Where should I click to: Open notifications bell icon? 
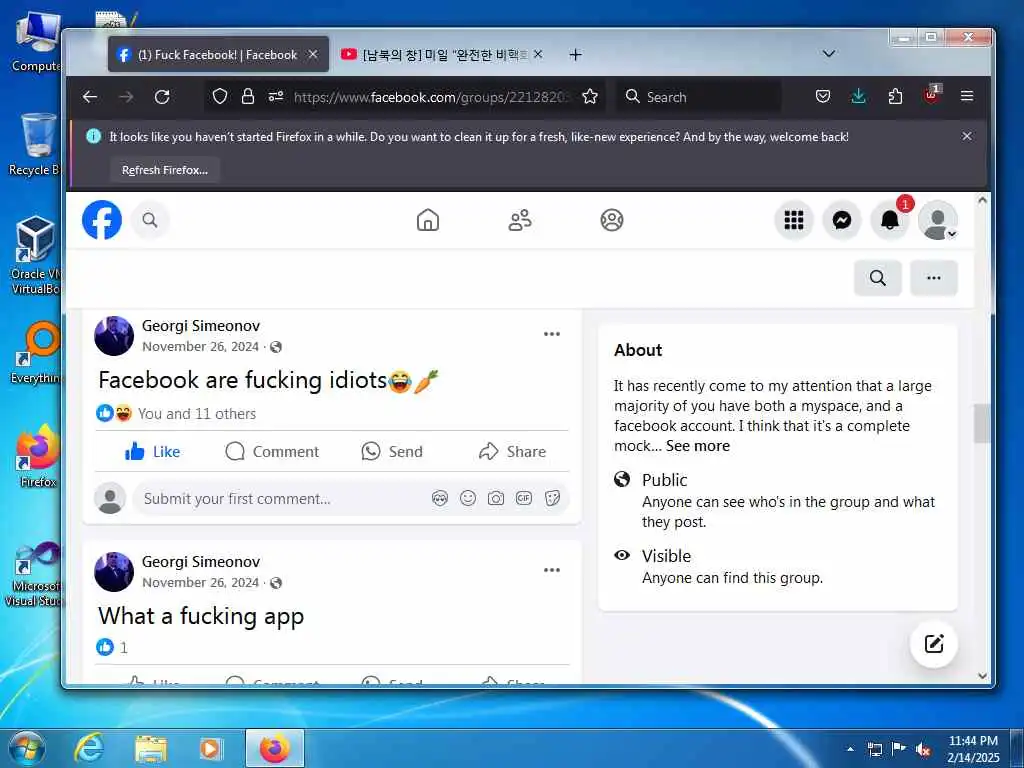click(890, 220)
